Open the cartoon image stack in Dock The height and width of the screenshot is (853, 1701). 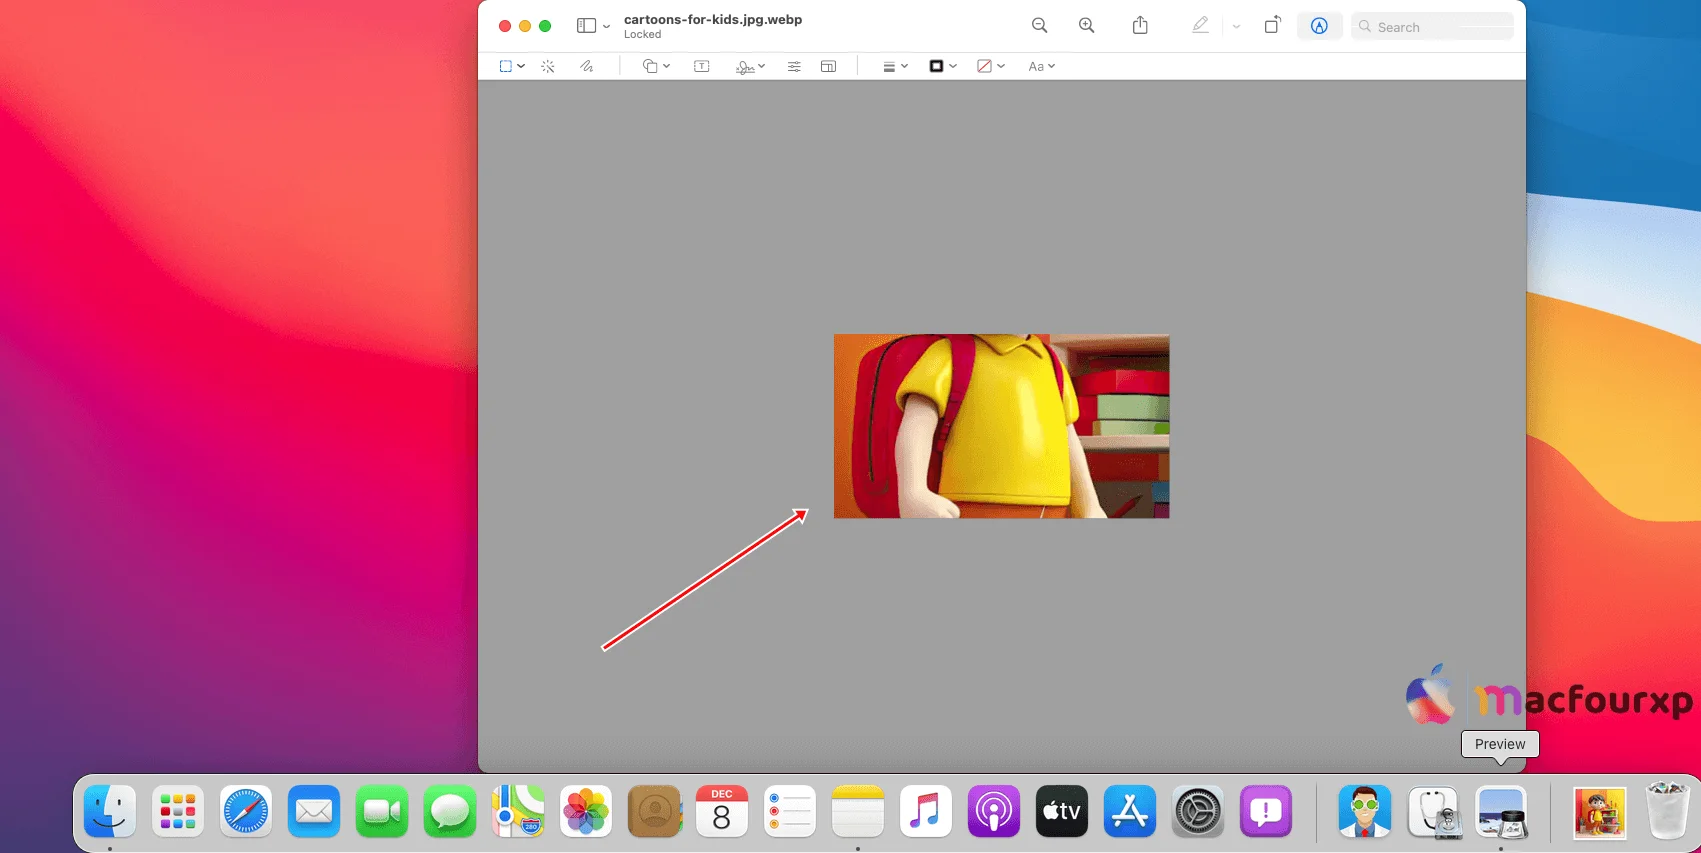pos(1600,812)
